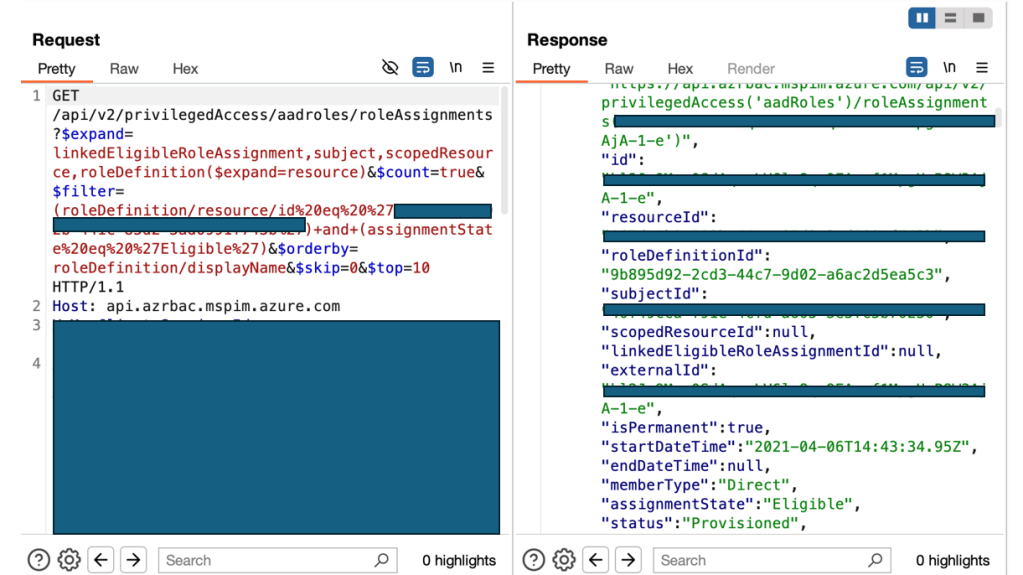This screenshot has width=1023, height=575.
Task: Go to previous match in Request search
Action: pyautogui.click(x=101, y=560)
